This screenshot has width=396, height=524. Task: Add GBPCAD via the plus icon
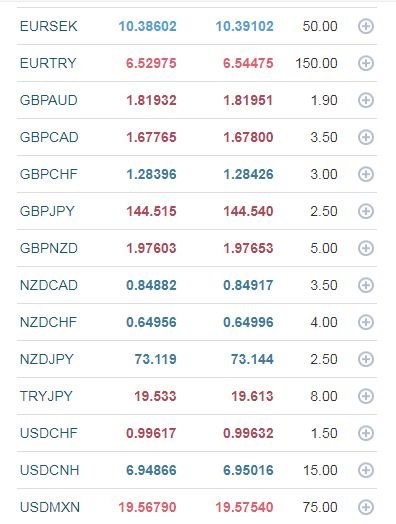pos(366,137)
